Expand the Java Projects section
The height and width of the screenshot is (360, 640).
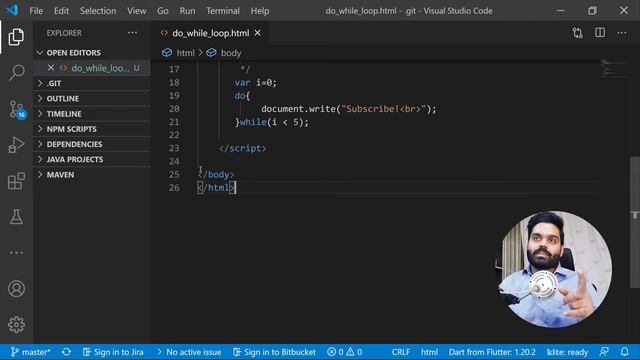[92, 159]
